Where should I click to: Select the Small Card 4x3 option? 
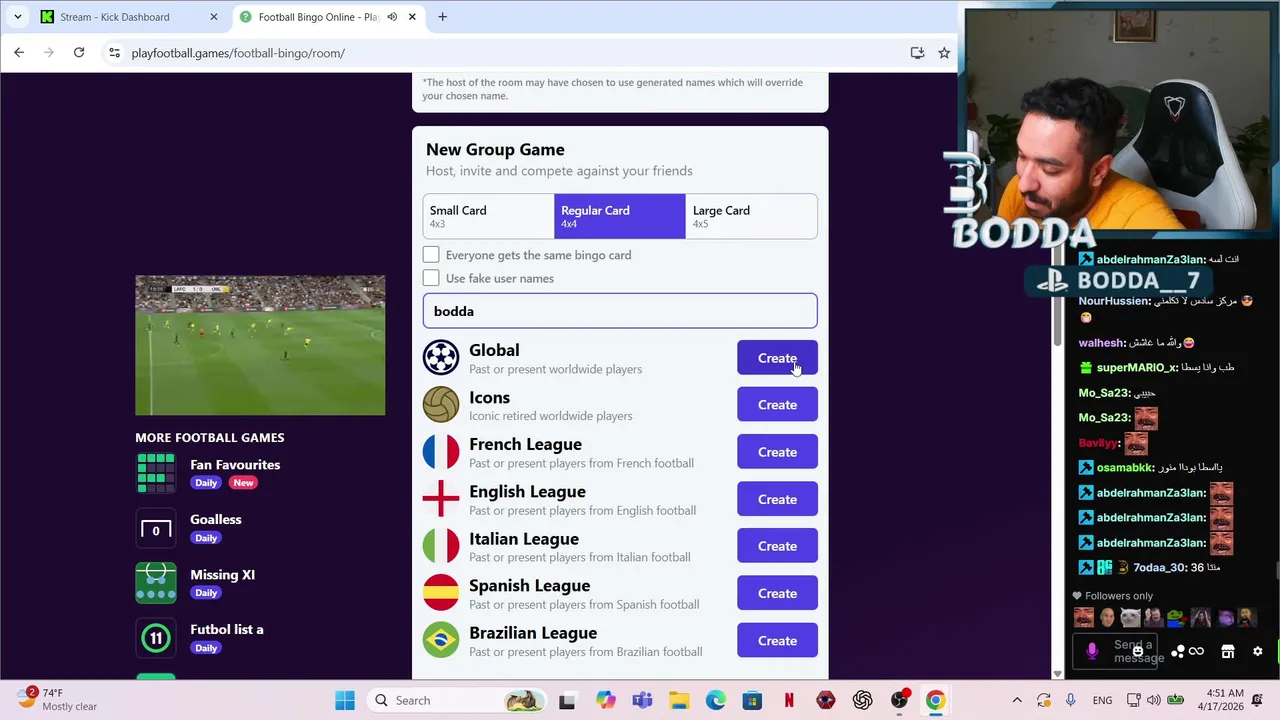489,216
